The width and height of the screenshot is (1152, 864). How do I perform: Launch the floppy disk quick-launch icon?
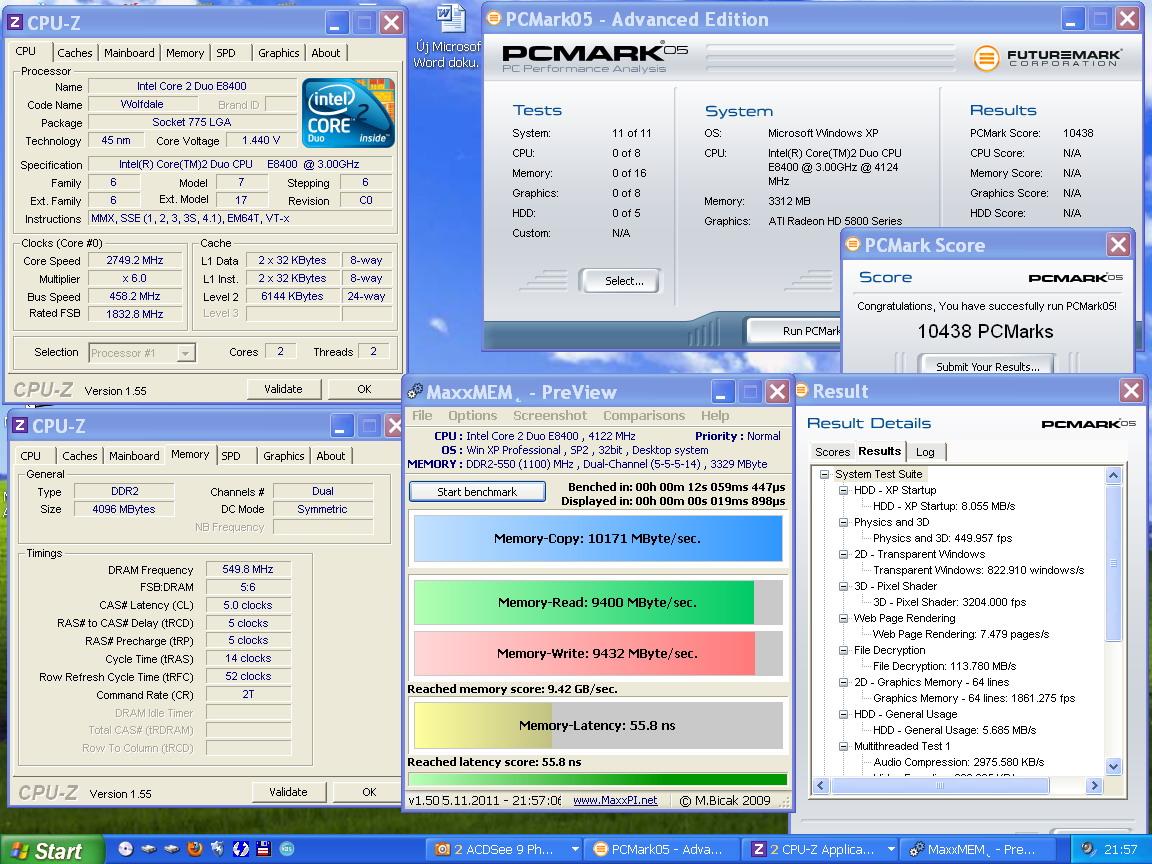pos(264,849)
